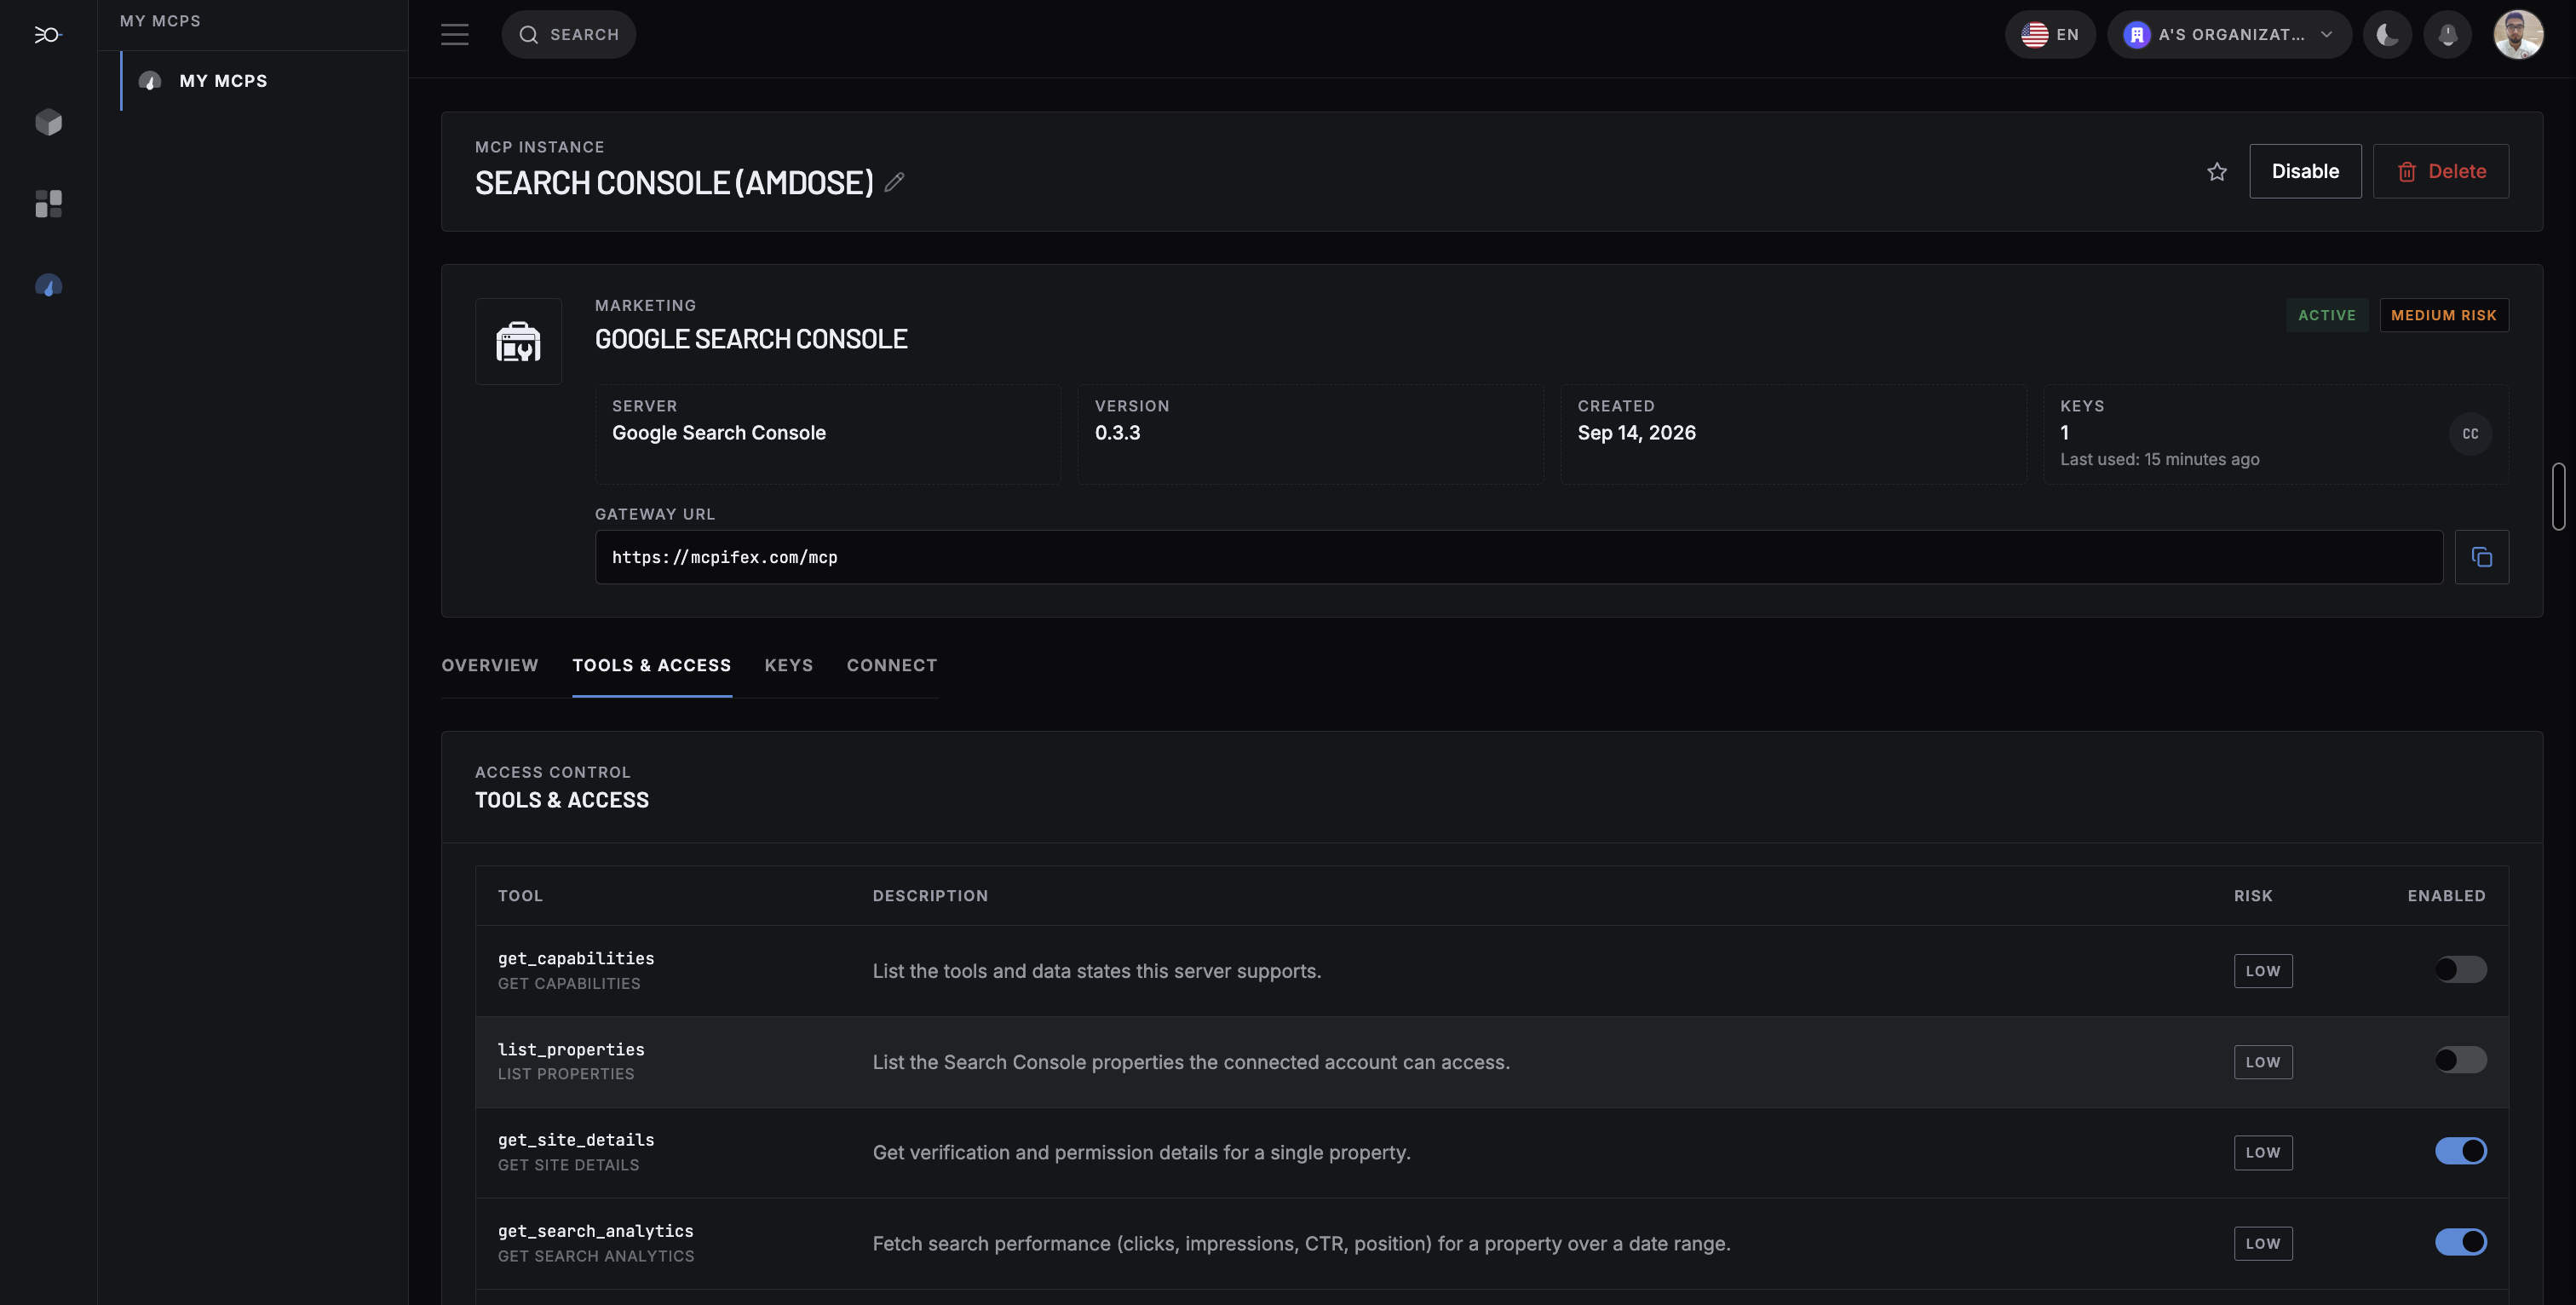Screen dimensions: 2576x1305
Task: Click the pencil icon to rename instance
Action: coord(894,182)
